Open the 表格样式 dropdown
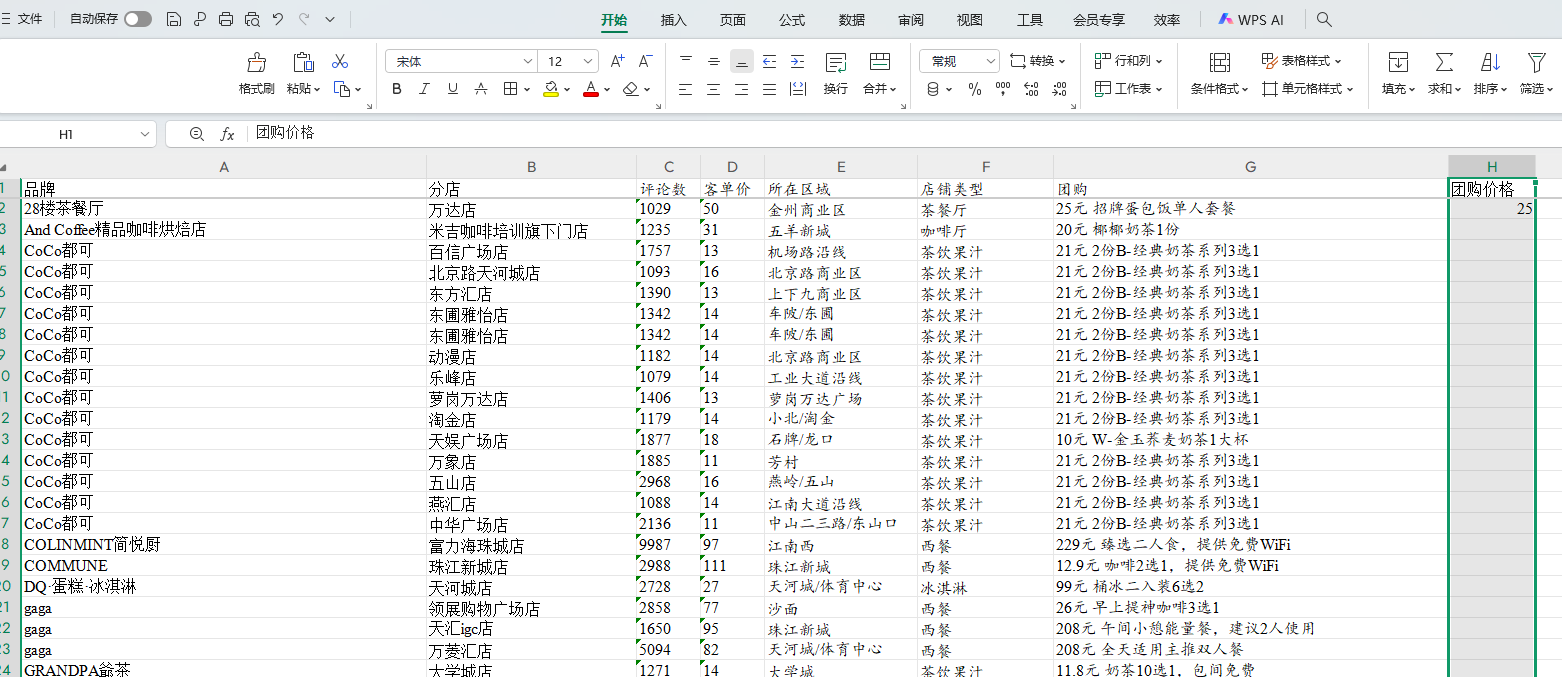This screenshot has height=677, width=1562. point(1301,61)
